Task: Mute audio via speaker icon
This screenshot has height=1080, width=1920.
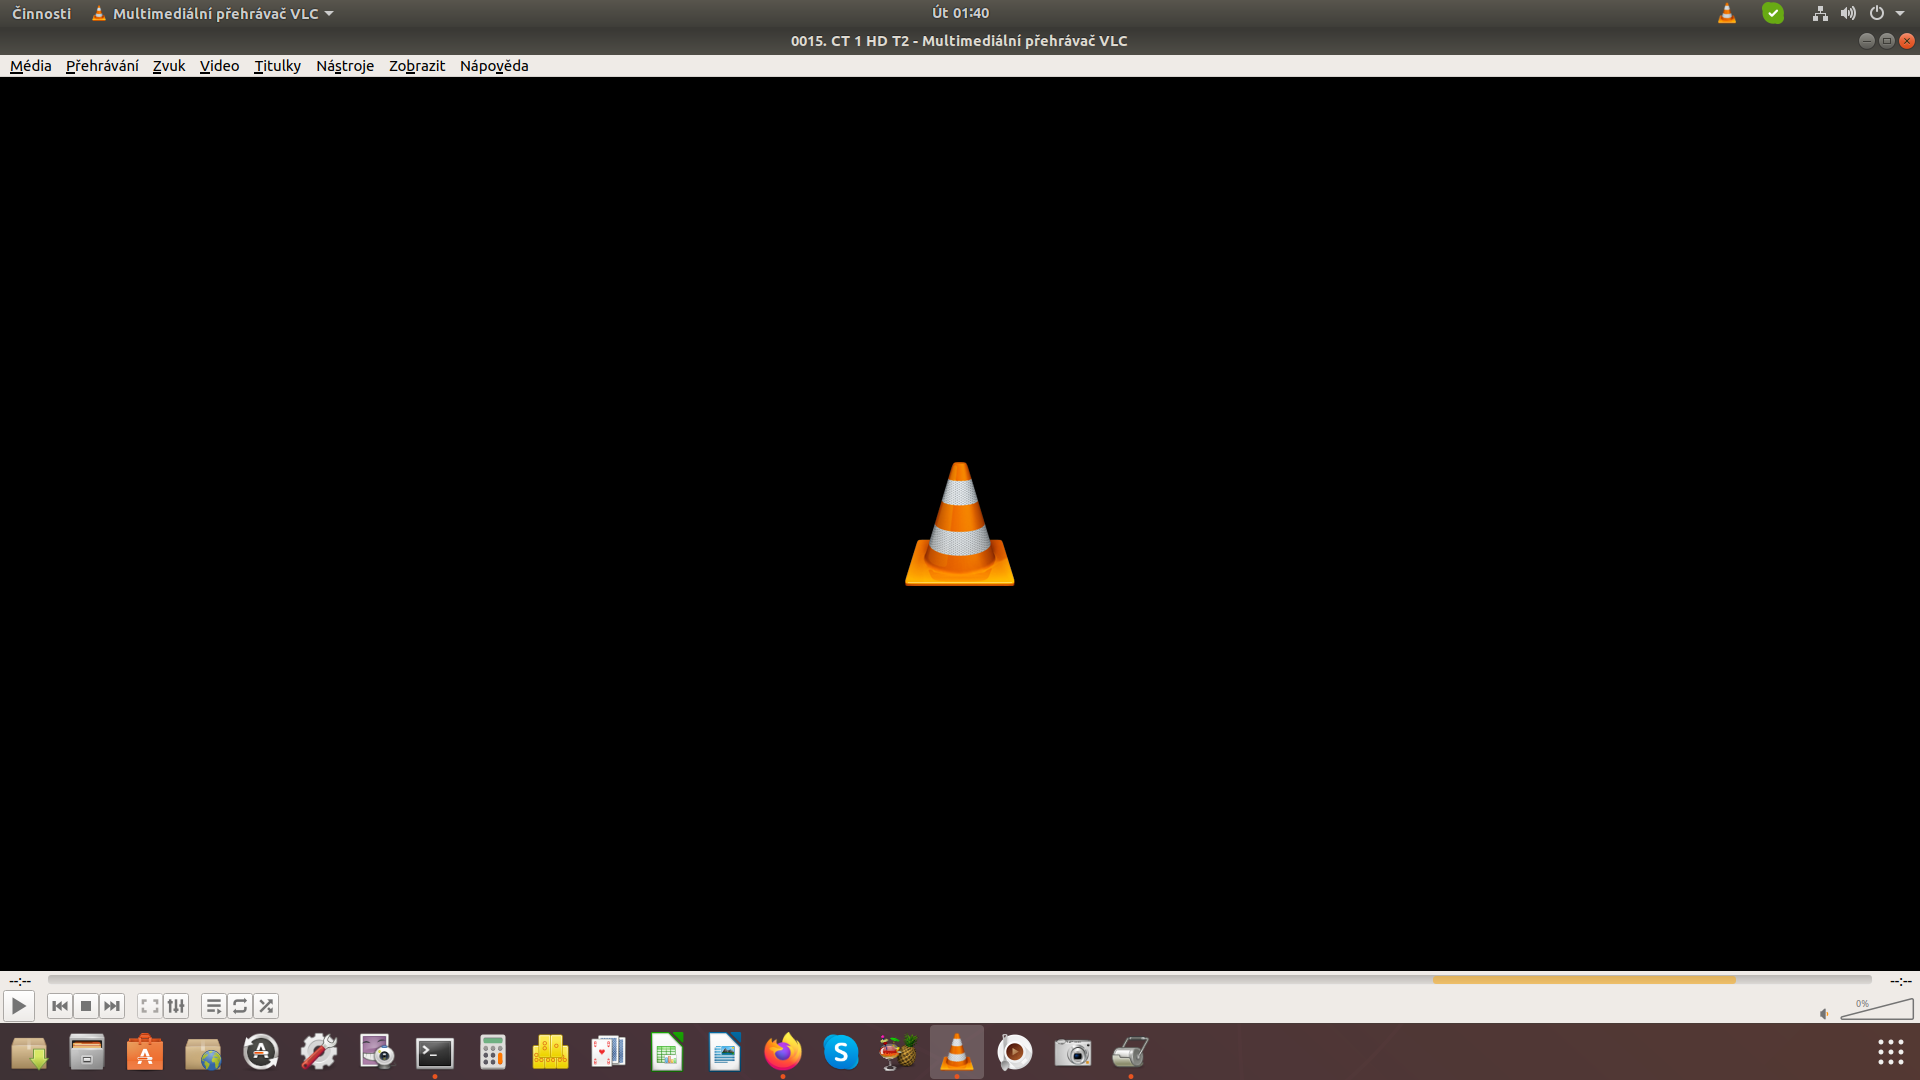Action: coord(1824,1014)
